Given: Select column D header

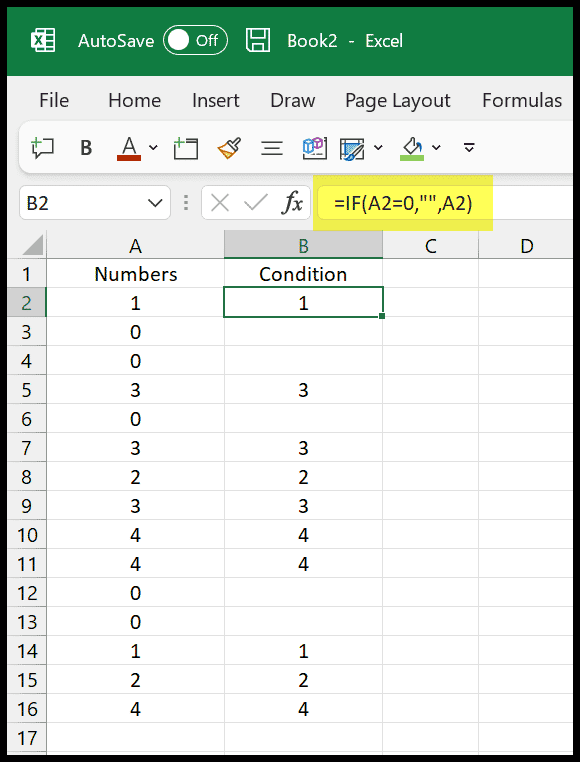Looking at the screenshot, I should pos(526,245).
